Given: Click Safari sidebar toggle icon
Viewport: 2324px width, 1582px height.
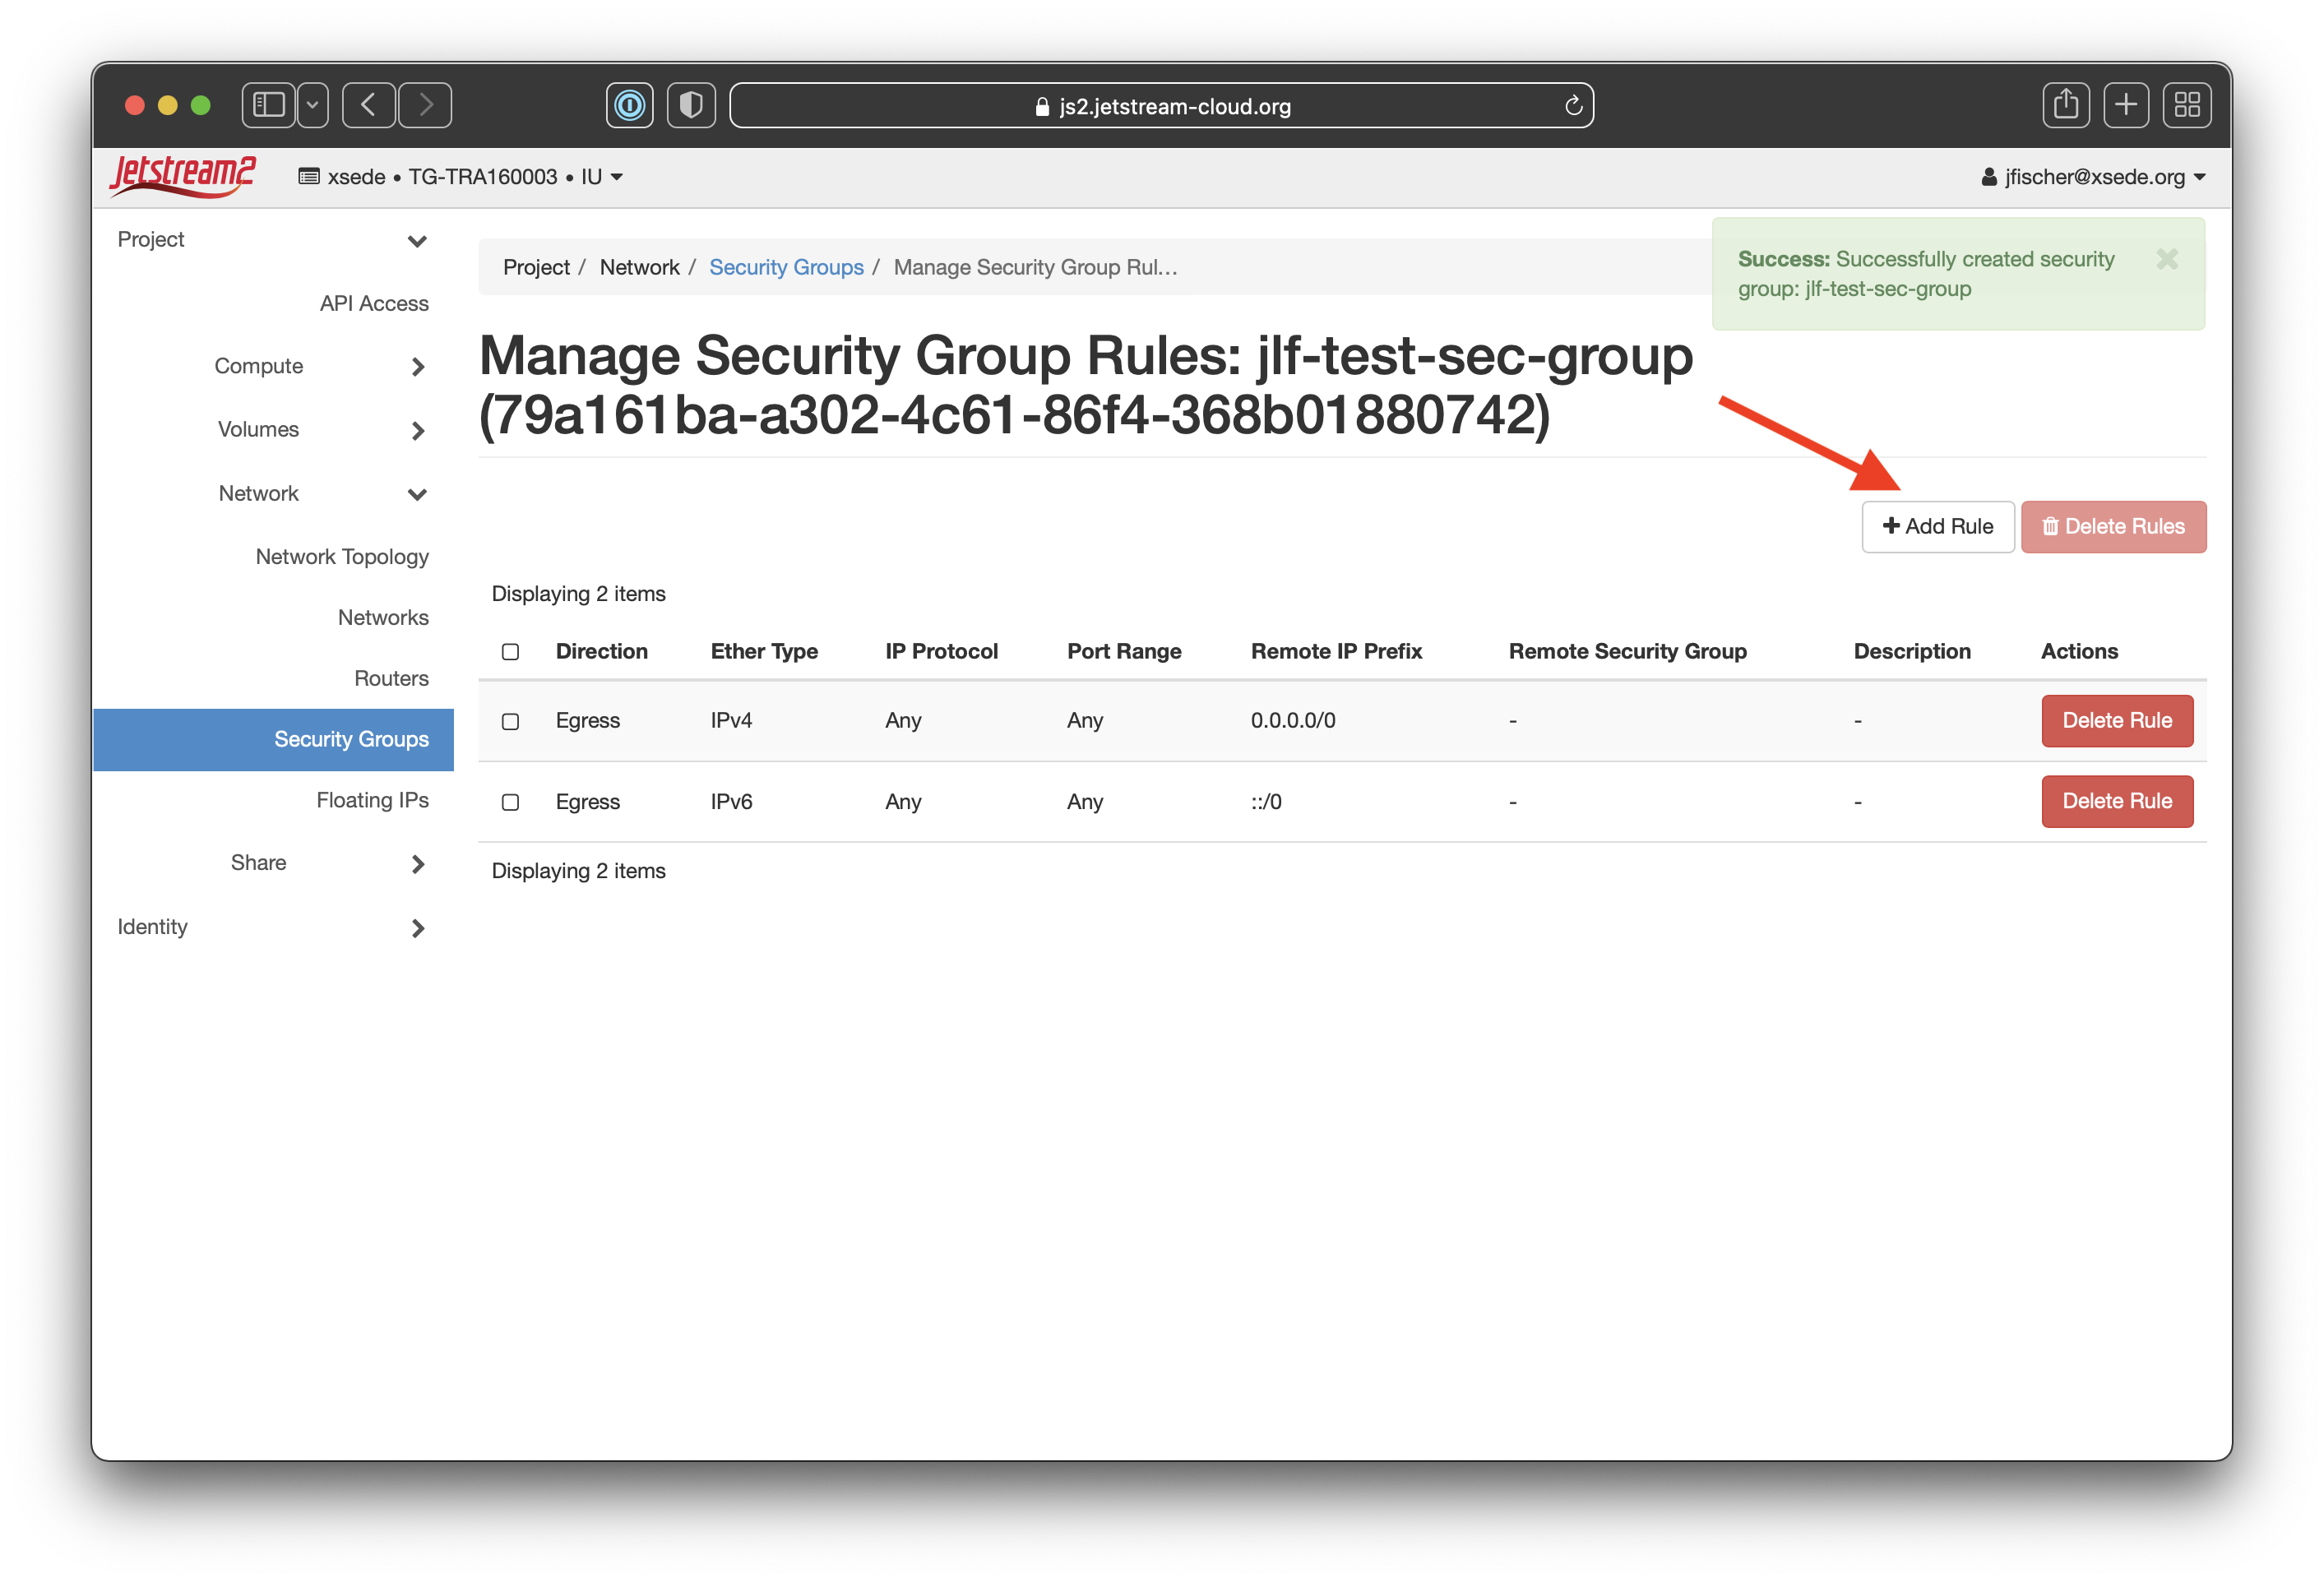Looking at the screenshot, I should click(x=269, y=105).
